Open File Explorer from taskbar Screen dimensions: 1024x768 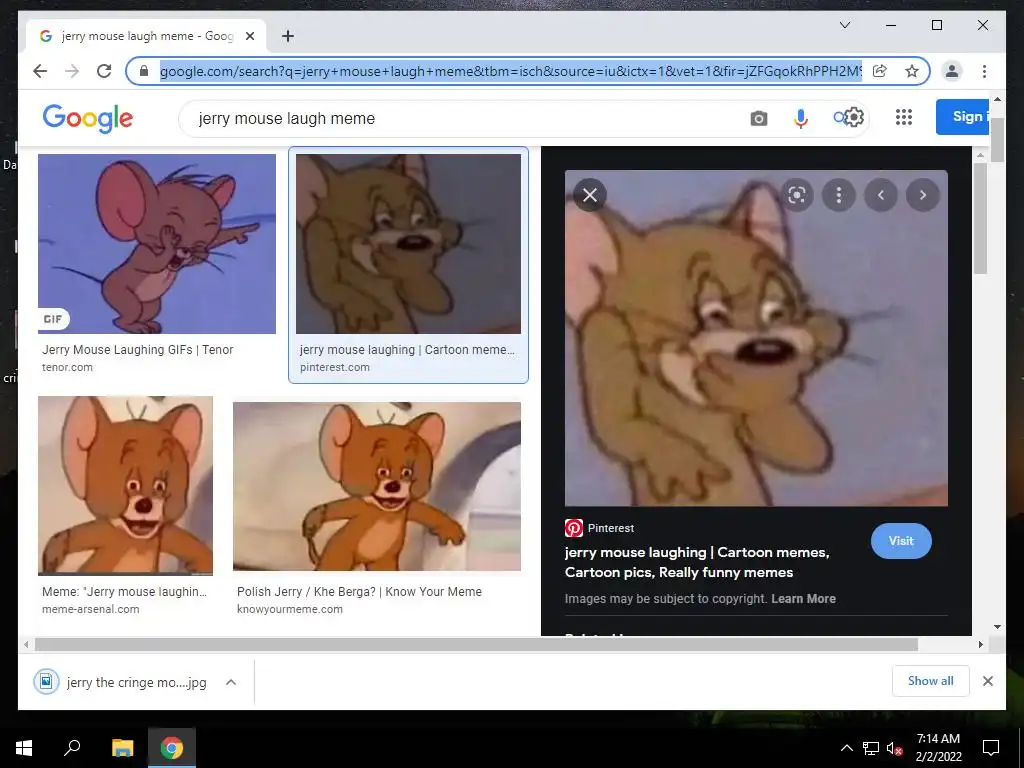pos(122,748)
